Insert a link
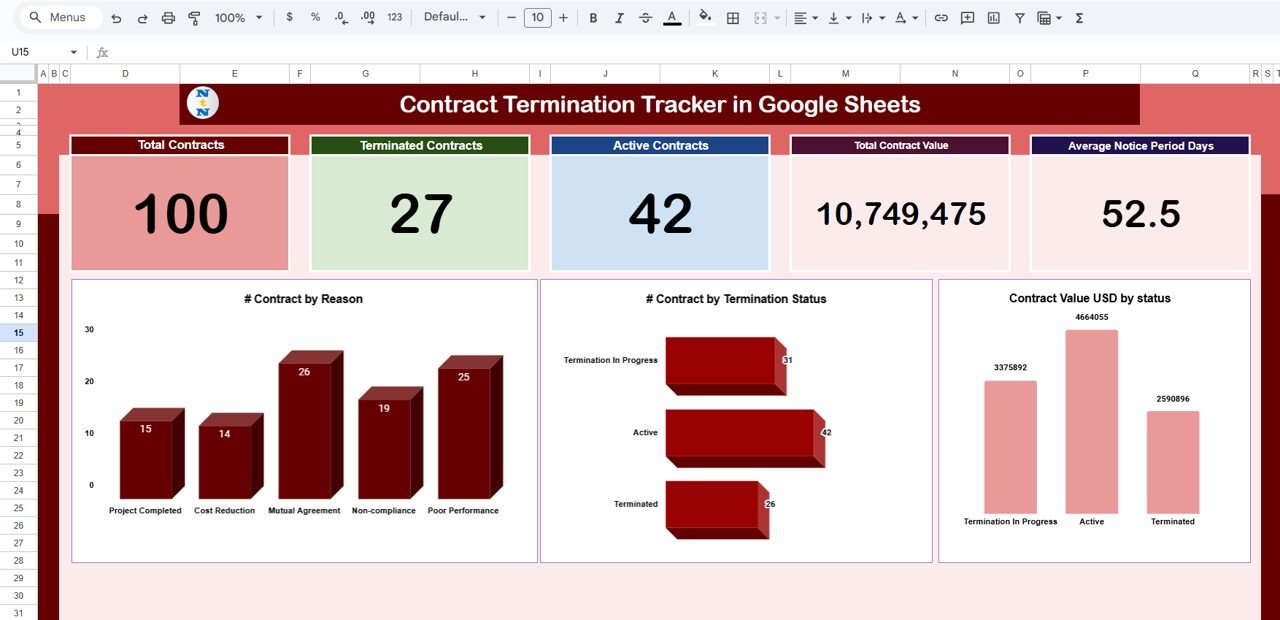Screen dimensions: 1280x620 click(940, 17)
